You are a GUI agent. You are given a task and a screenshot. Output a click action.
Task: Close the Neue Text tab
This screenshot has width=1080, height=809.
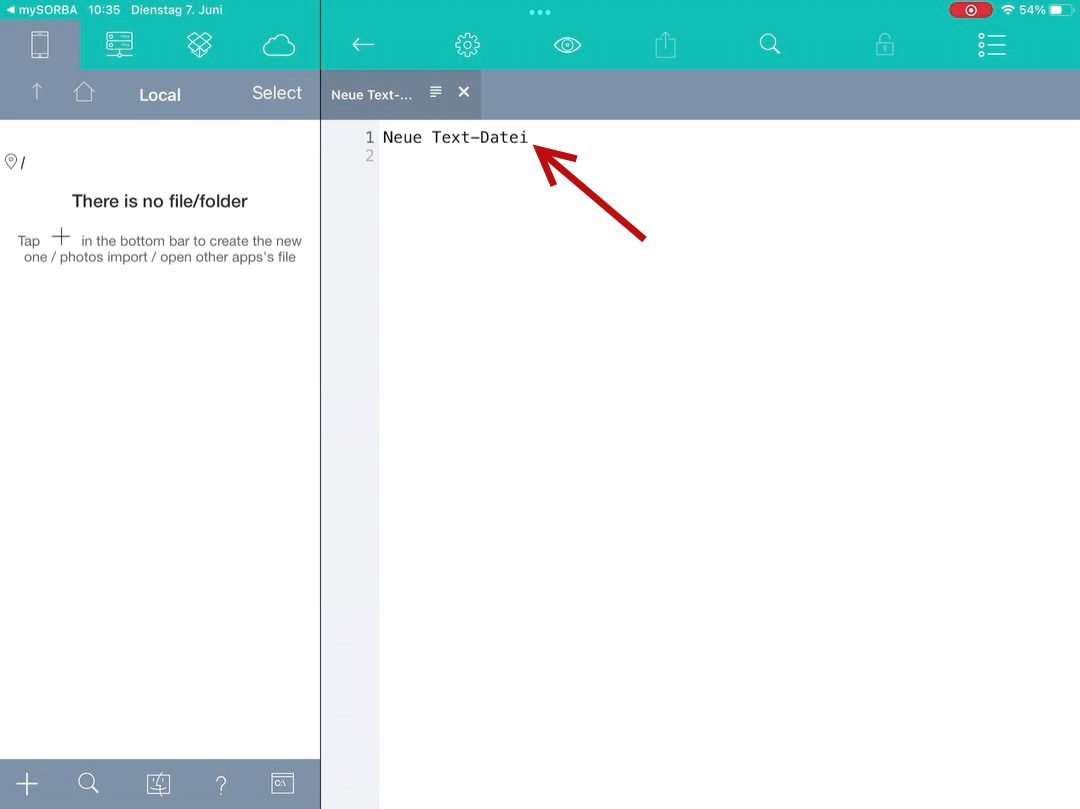pos(464,92)
